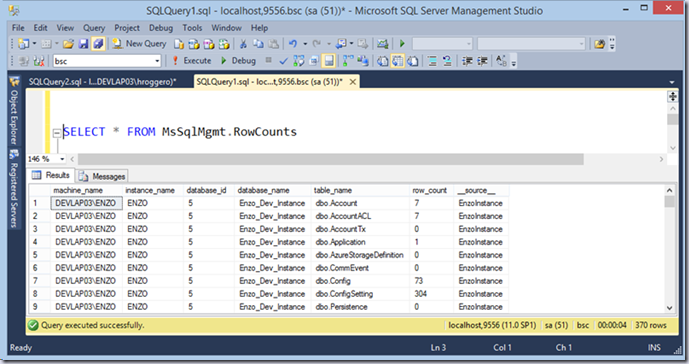Open the SQL Editor toolbar overflow options
The width and height of the screenshot is (689, 364).
click(513, 62)
